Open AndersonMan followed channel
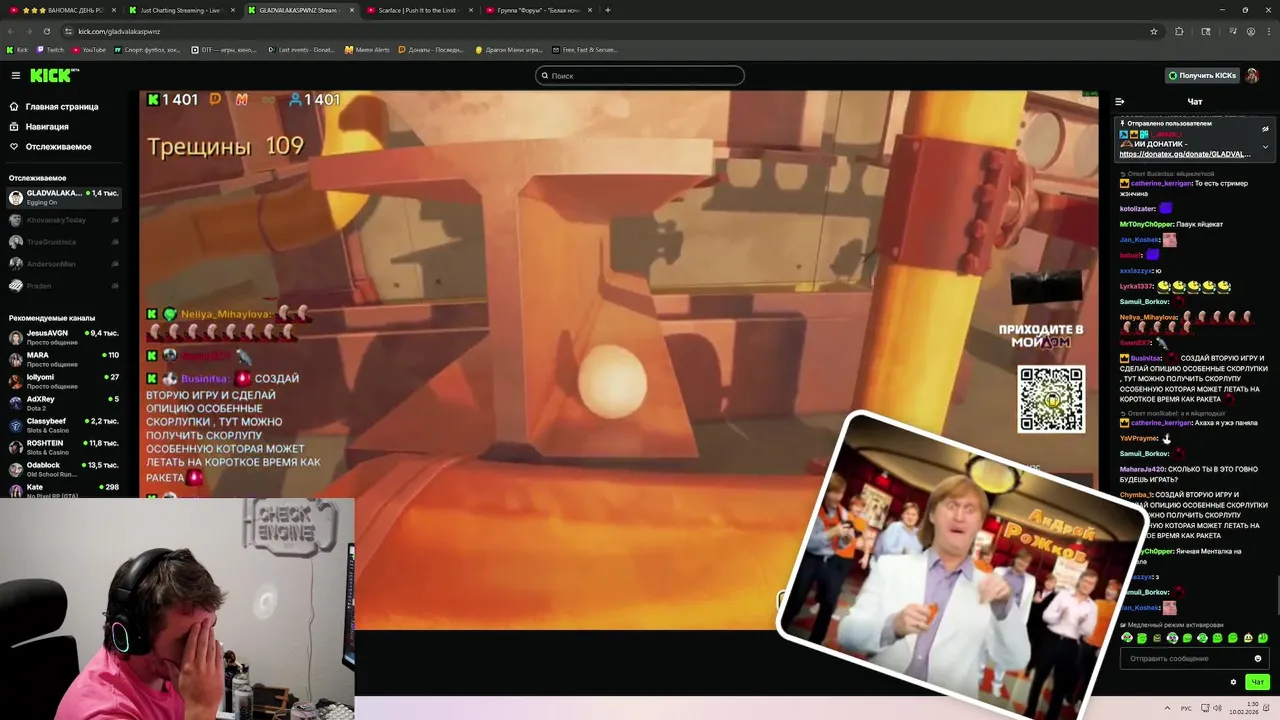This screenshot has height=720, width=1280. 62,264
